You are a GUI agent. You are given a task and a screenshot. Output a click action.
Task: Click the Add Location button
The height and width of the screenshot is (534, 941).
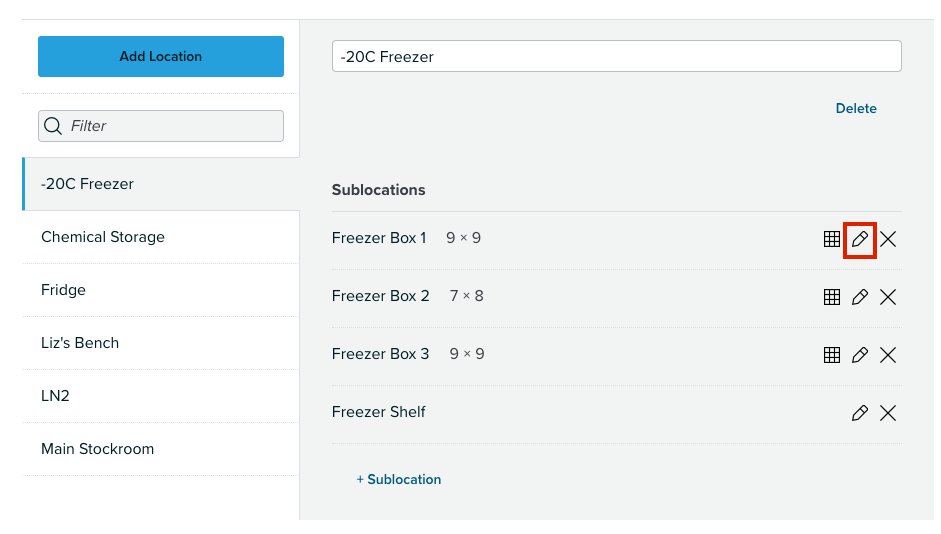point(161,56)
